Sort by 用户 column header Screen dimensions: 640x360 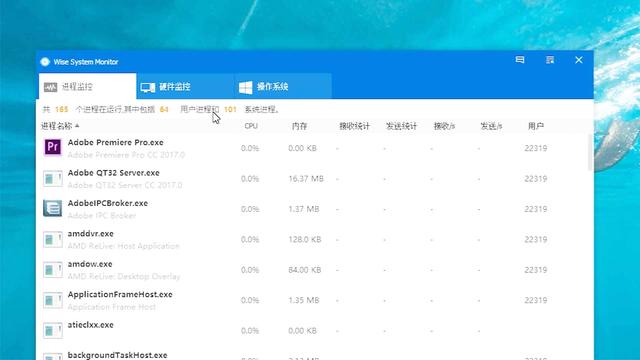[536, 126]
